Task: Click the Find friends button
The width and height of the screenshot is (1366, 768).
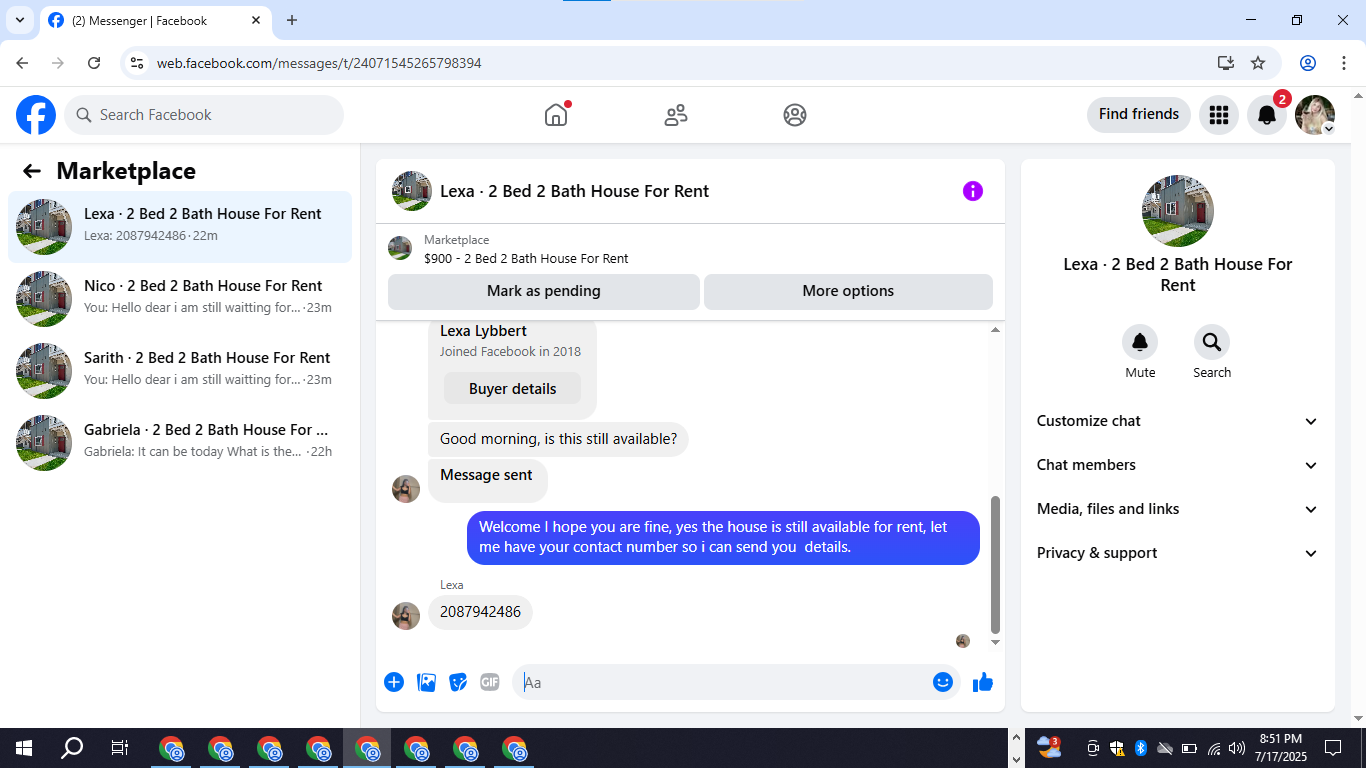Action: [1139, 115]
